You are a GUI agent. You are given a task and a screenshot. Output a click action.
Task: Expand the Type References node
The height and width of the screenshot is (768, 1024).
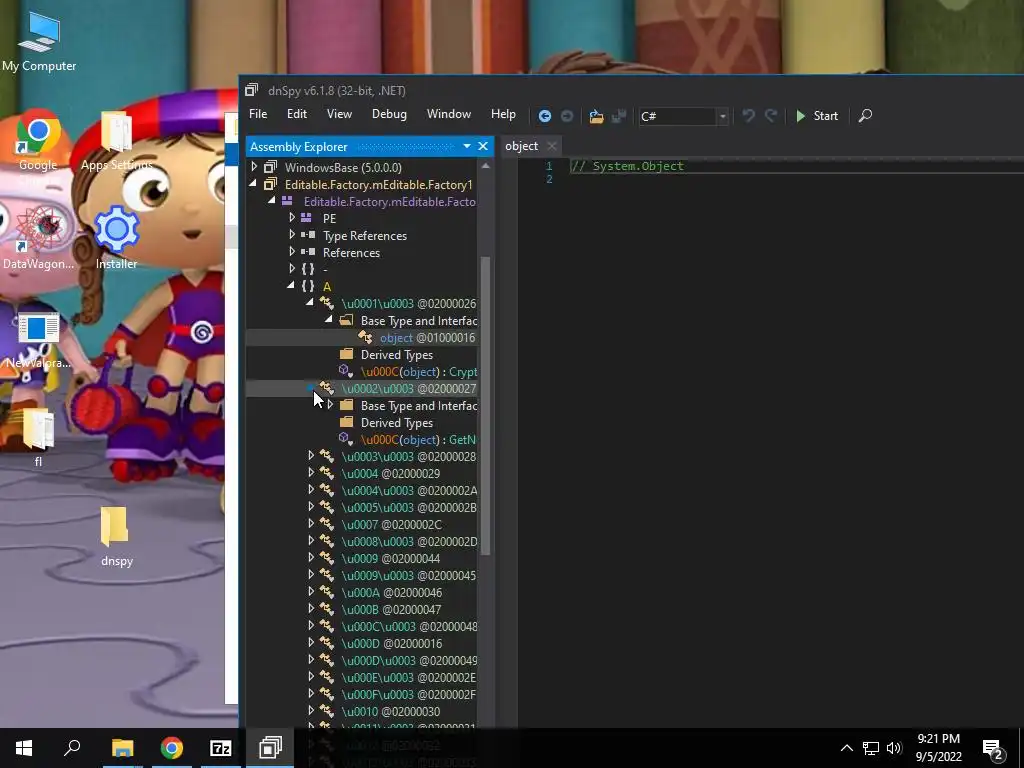292,235
